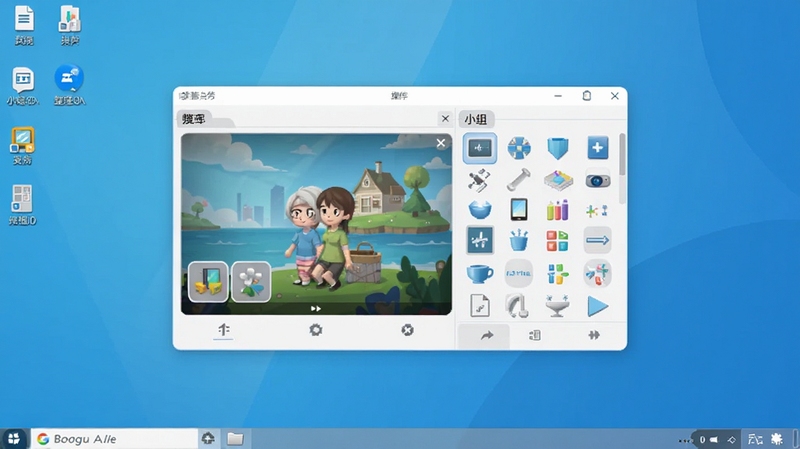
Task: Click the grey metal bolt icon
Action: point(518,180)
